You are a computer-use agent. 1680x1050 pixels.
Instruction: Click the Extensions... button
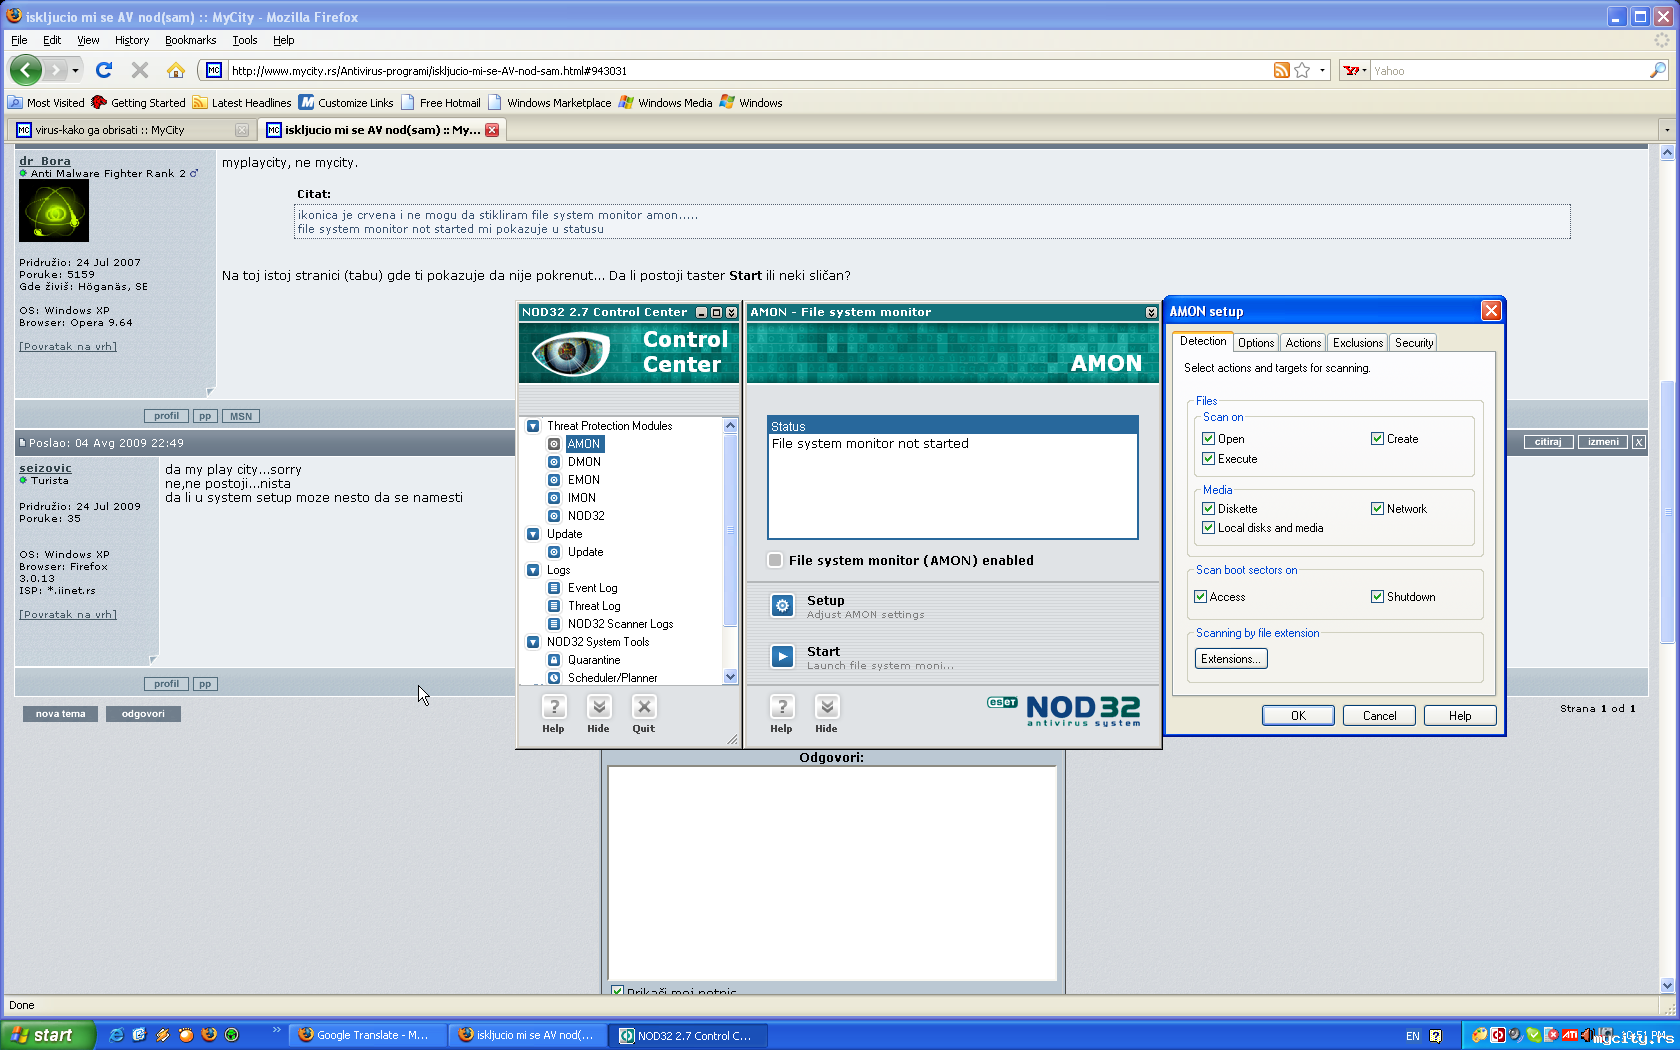[x=1231, y=659]
